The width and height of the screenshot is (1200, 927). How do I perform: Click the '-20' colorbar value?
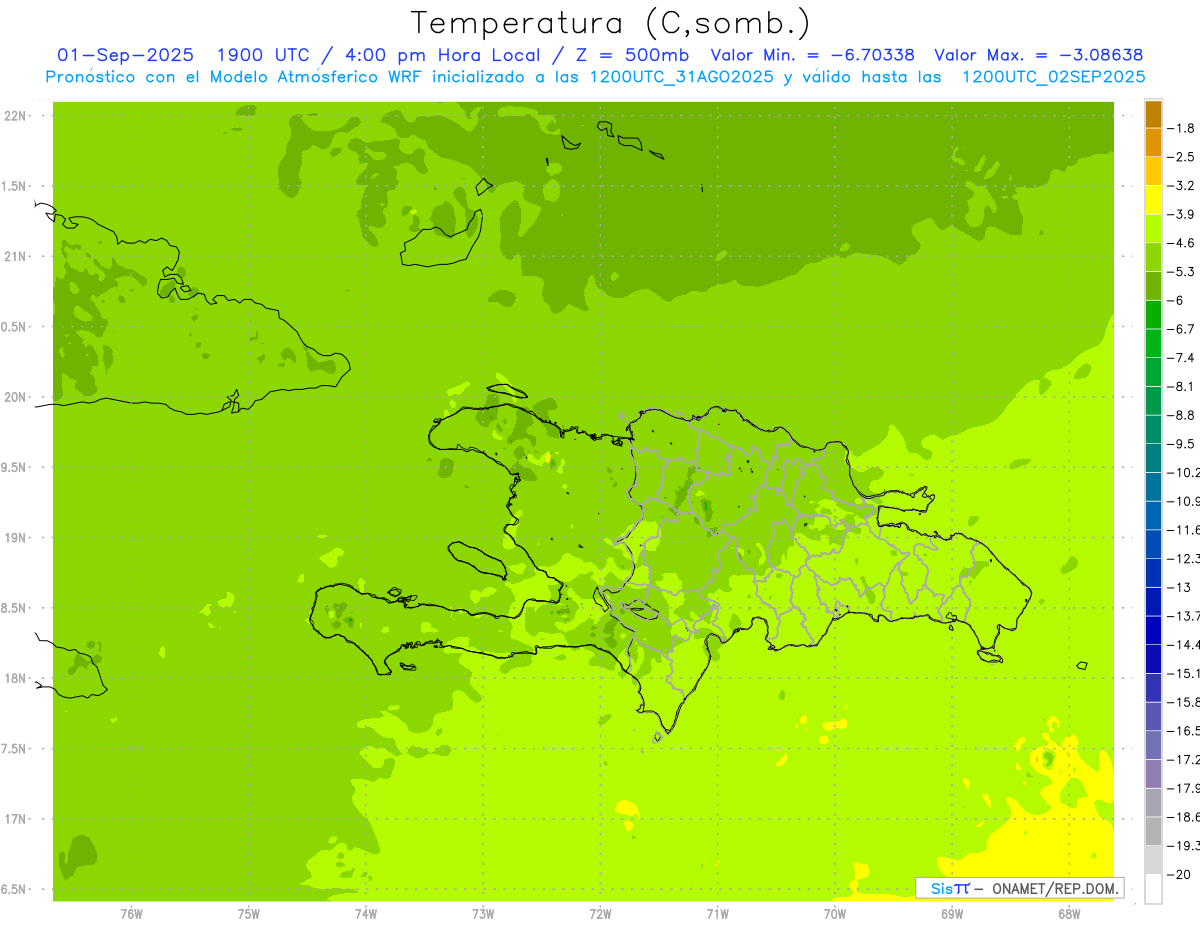coord(1180,874)
